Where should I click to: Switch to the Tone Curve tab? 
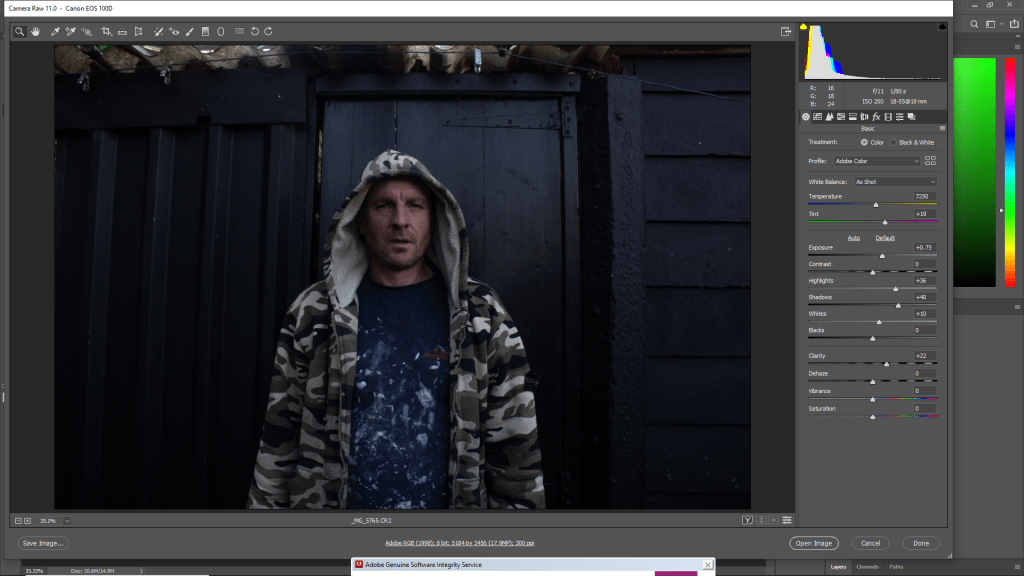coord(818,117)
